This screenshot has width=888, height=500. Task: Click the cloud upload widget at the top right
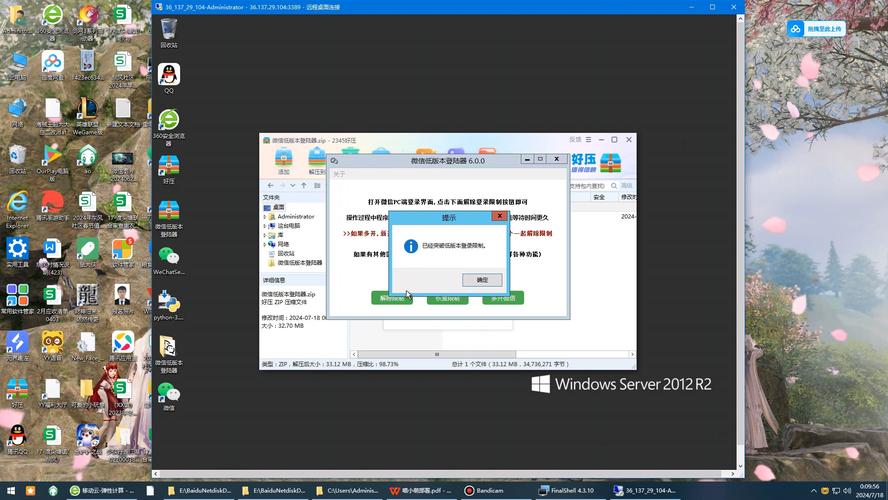(816, 28)
